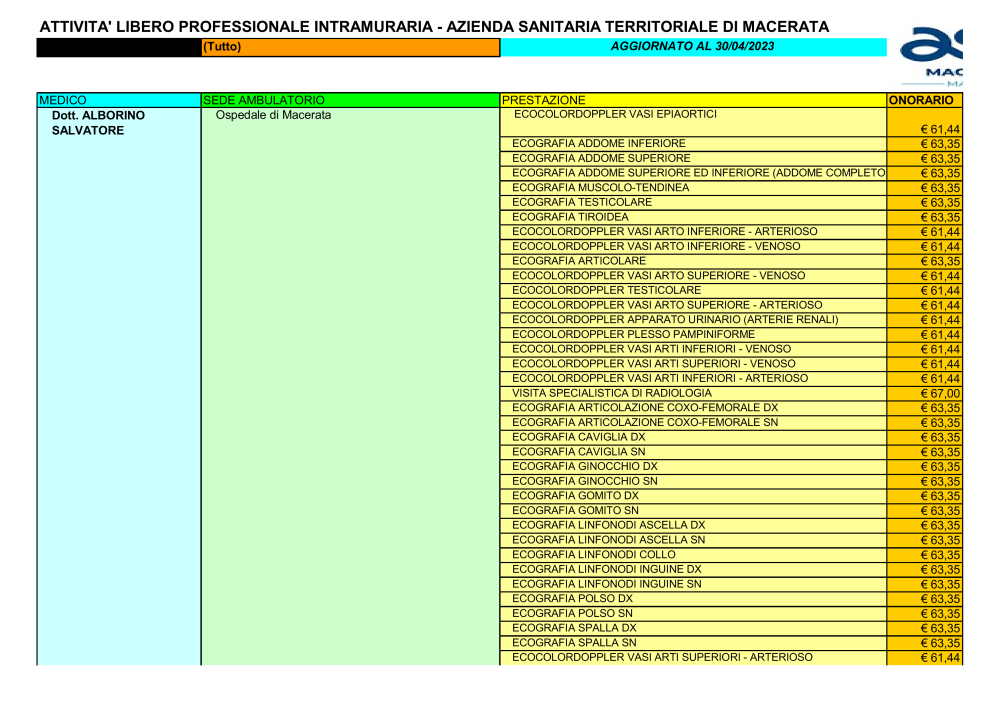1000x707 pixels.
Task: Click the Ospedale di Macerata cell
Action: pos(273,116)
